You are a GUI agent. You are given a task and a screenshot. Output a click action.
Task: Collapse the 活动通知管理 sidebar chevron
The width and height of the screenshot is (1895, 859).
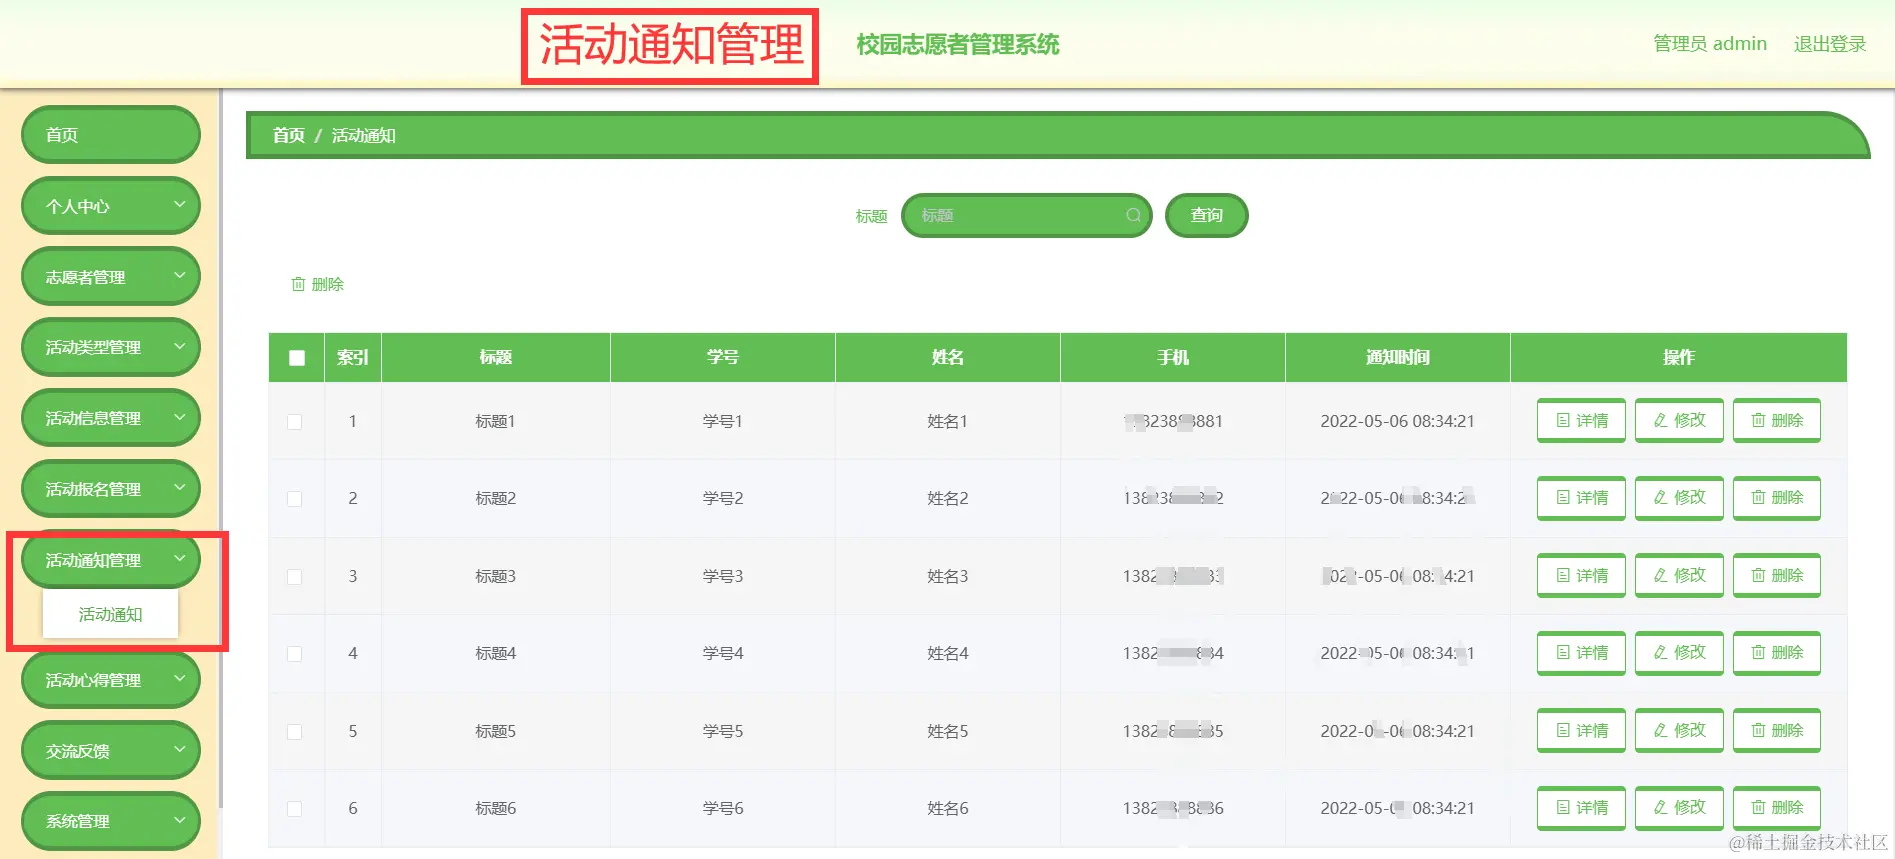tap(180, 559)
